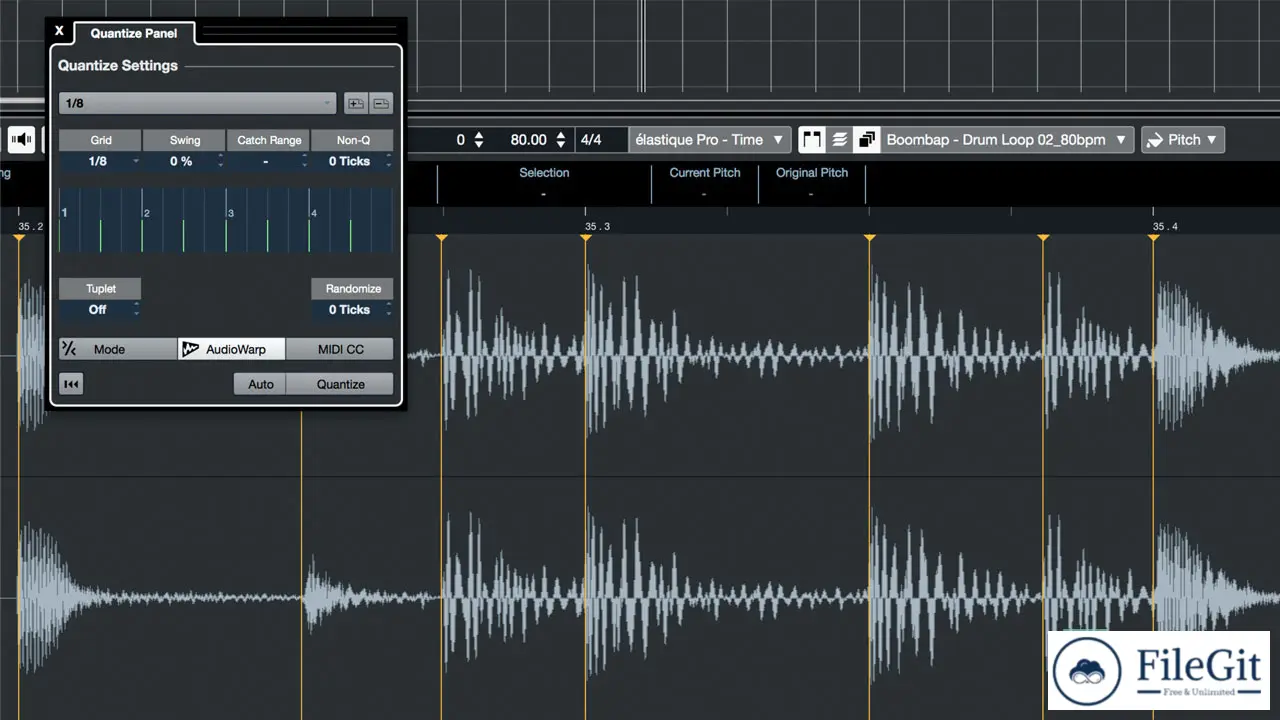Click the overlapping squares icon in toolbar
This screenshot has height=720, width=1280.
point(866,140)
